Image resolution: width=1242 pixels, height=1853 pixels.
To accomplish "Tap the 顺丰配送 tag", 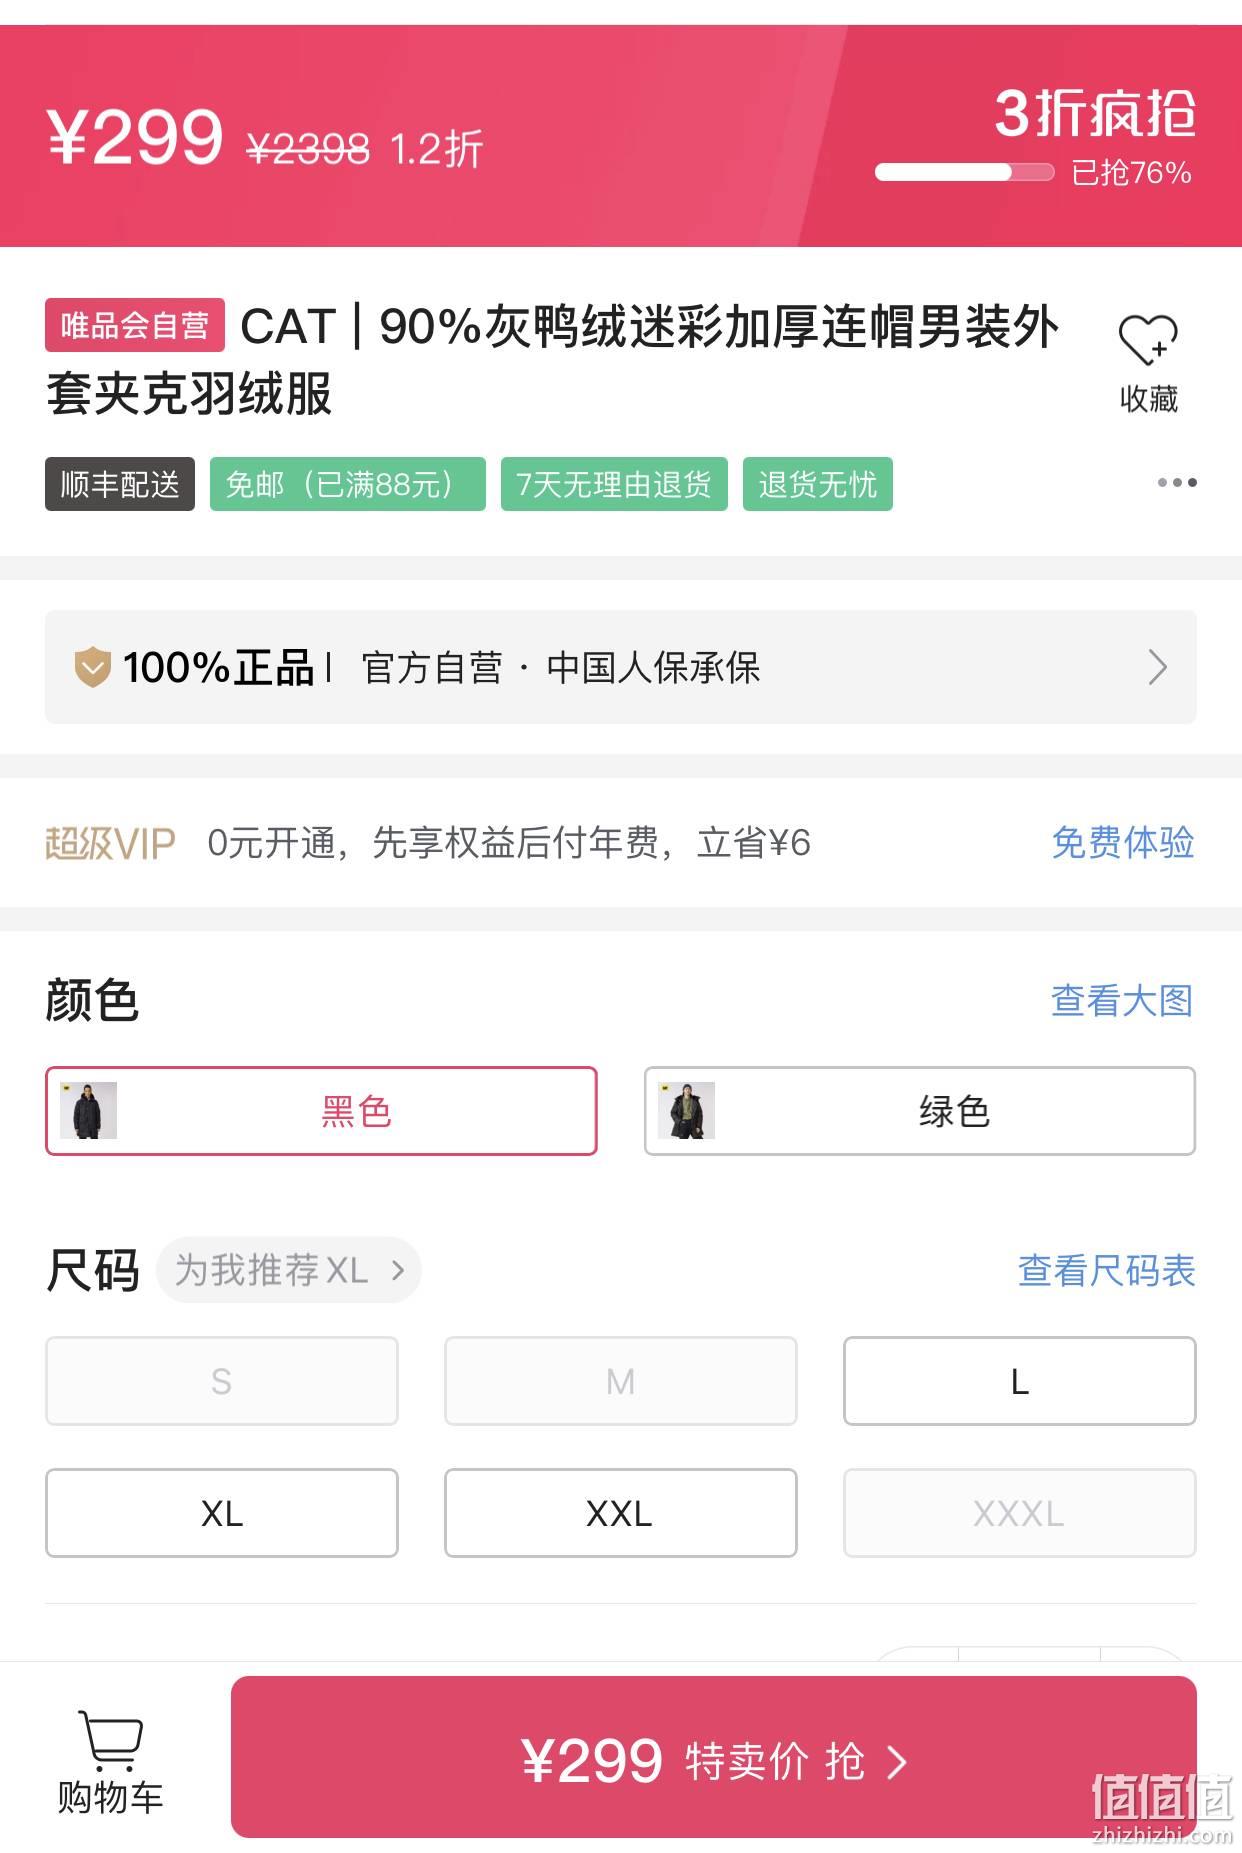I will (x=120, y=484).
